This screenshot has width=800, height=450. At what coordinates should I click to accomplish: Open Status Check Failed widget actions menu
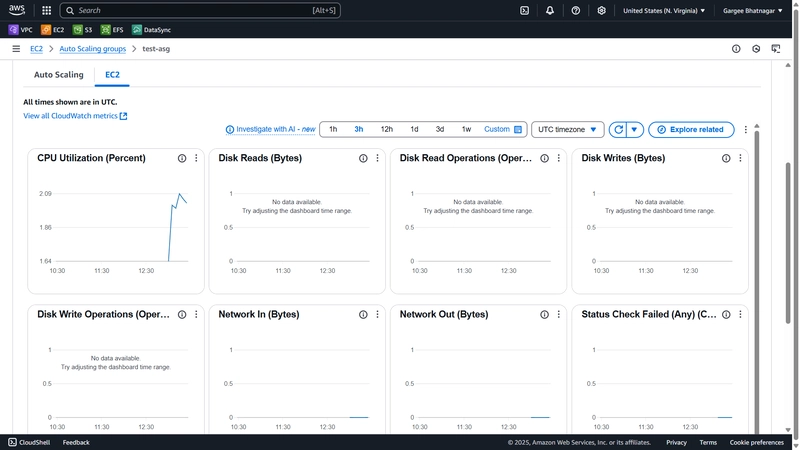pos(740,315)
